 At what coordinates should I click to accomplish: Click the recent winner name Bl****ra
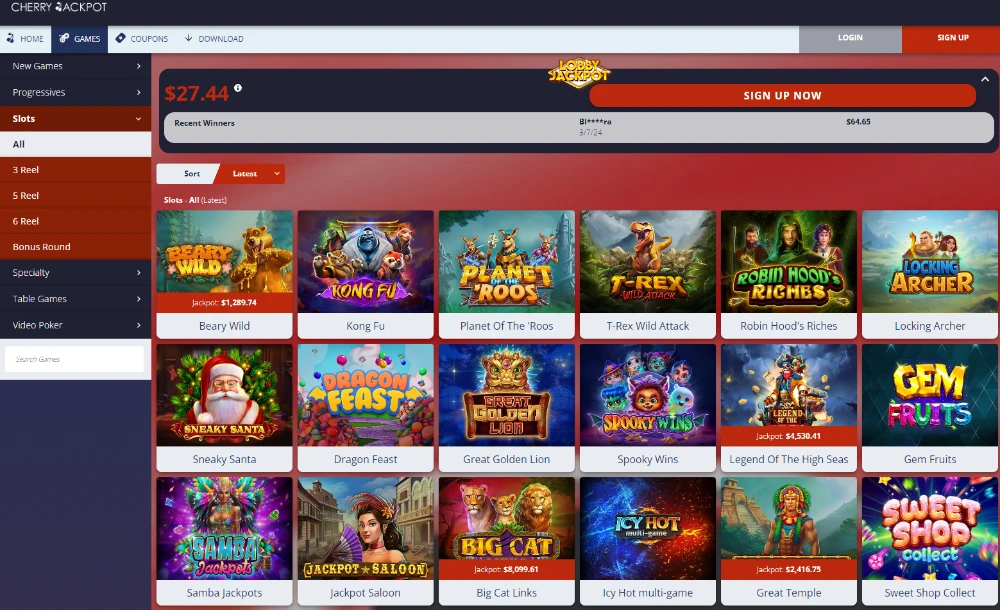[x=595, y=121]
